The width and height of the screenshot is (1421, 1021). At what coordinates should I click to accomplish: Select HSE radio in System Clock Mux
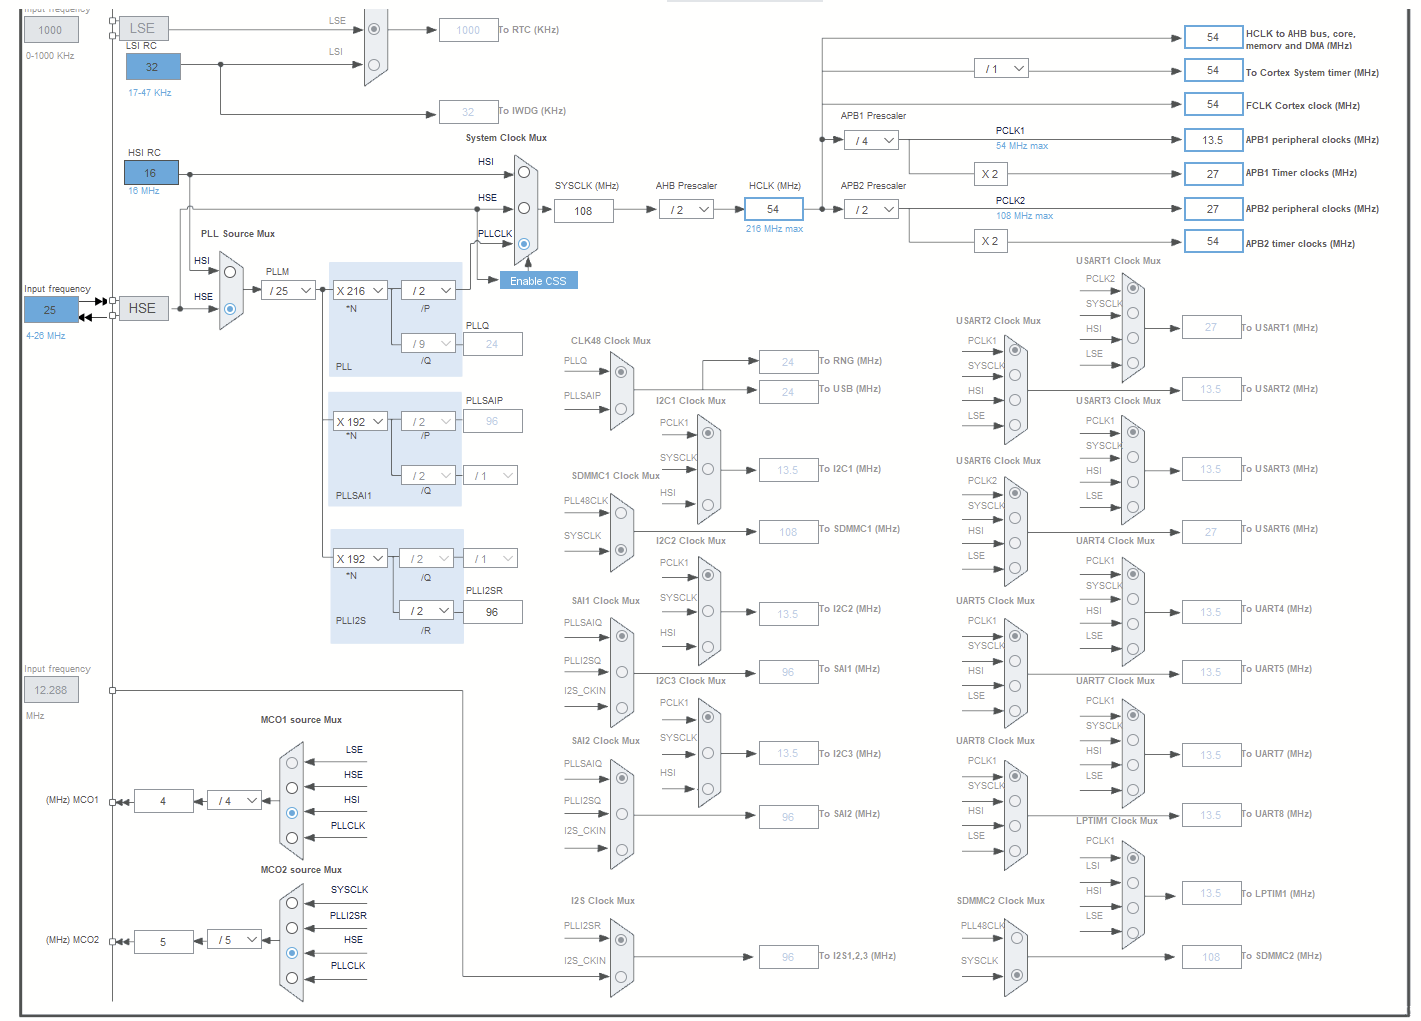point(523,208)
